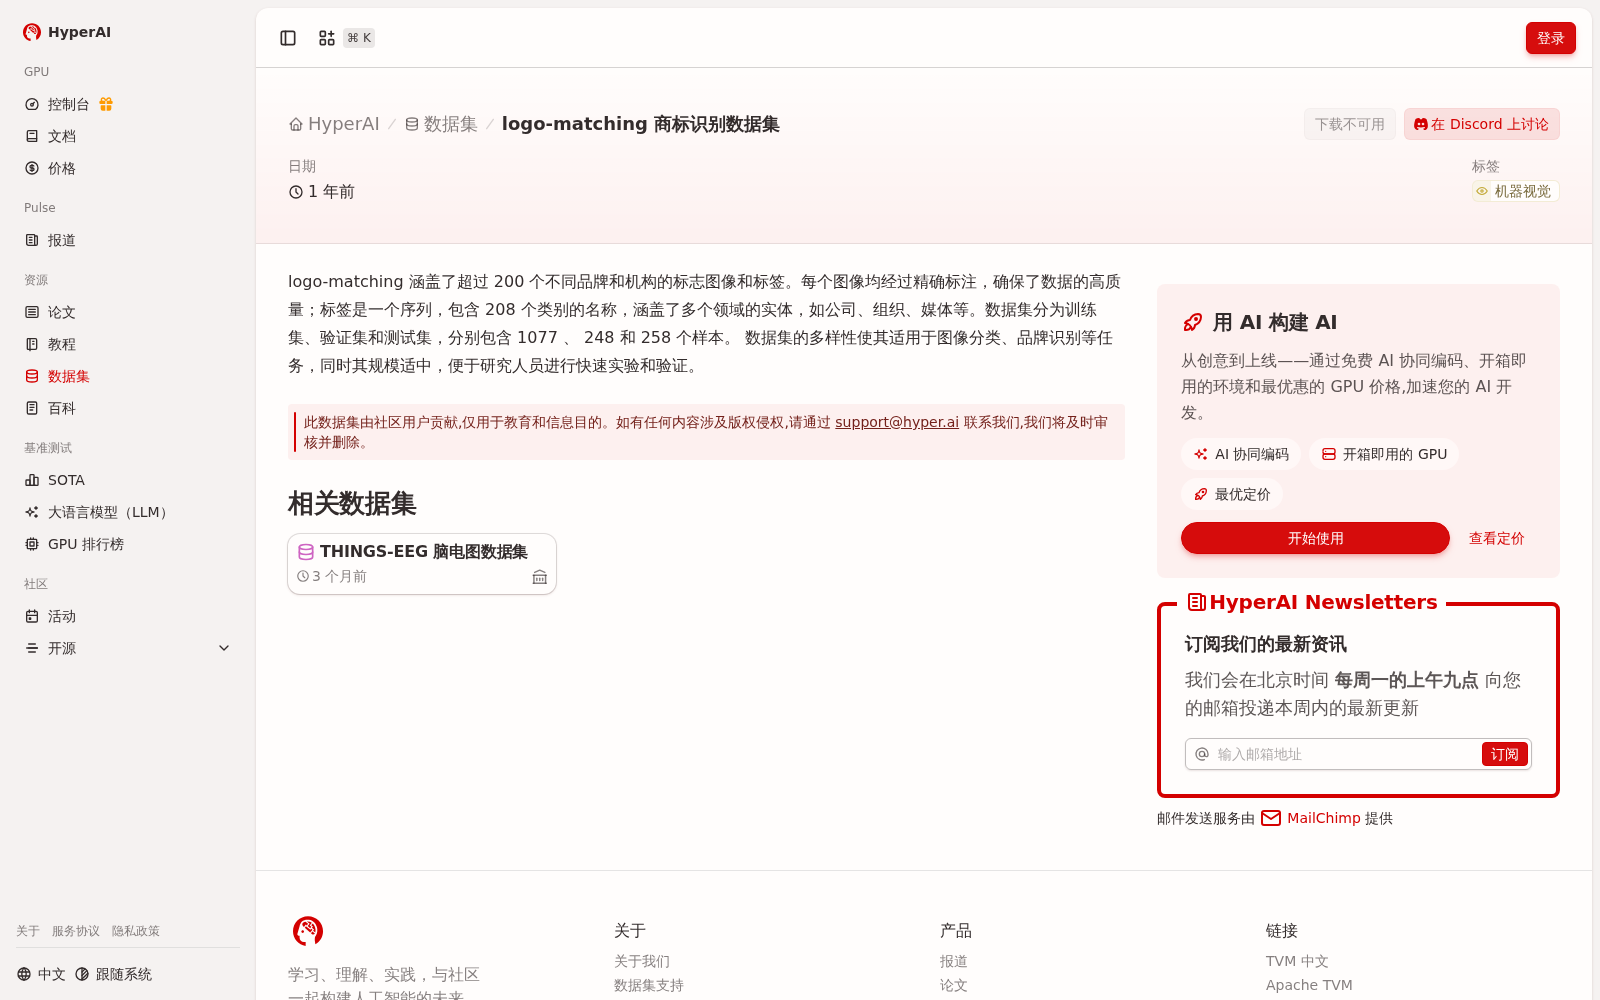The height and width of the screenshot is (1000, 1600).
Task: Open the 隐私政策 link
Action: pos(136,931)
